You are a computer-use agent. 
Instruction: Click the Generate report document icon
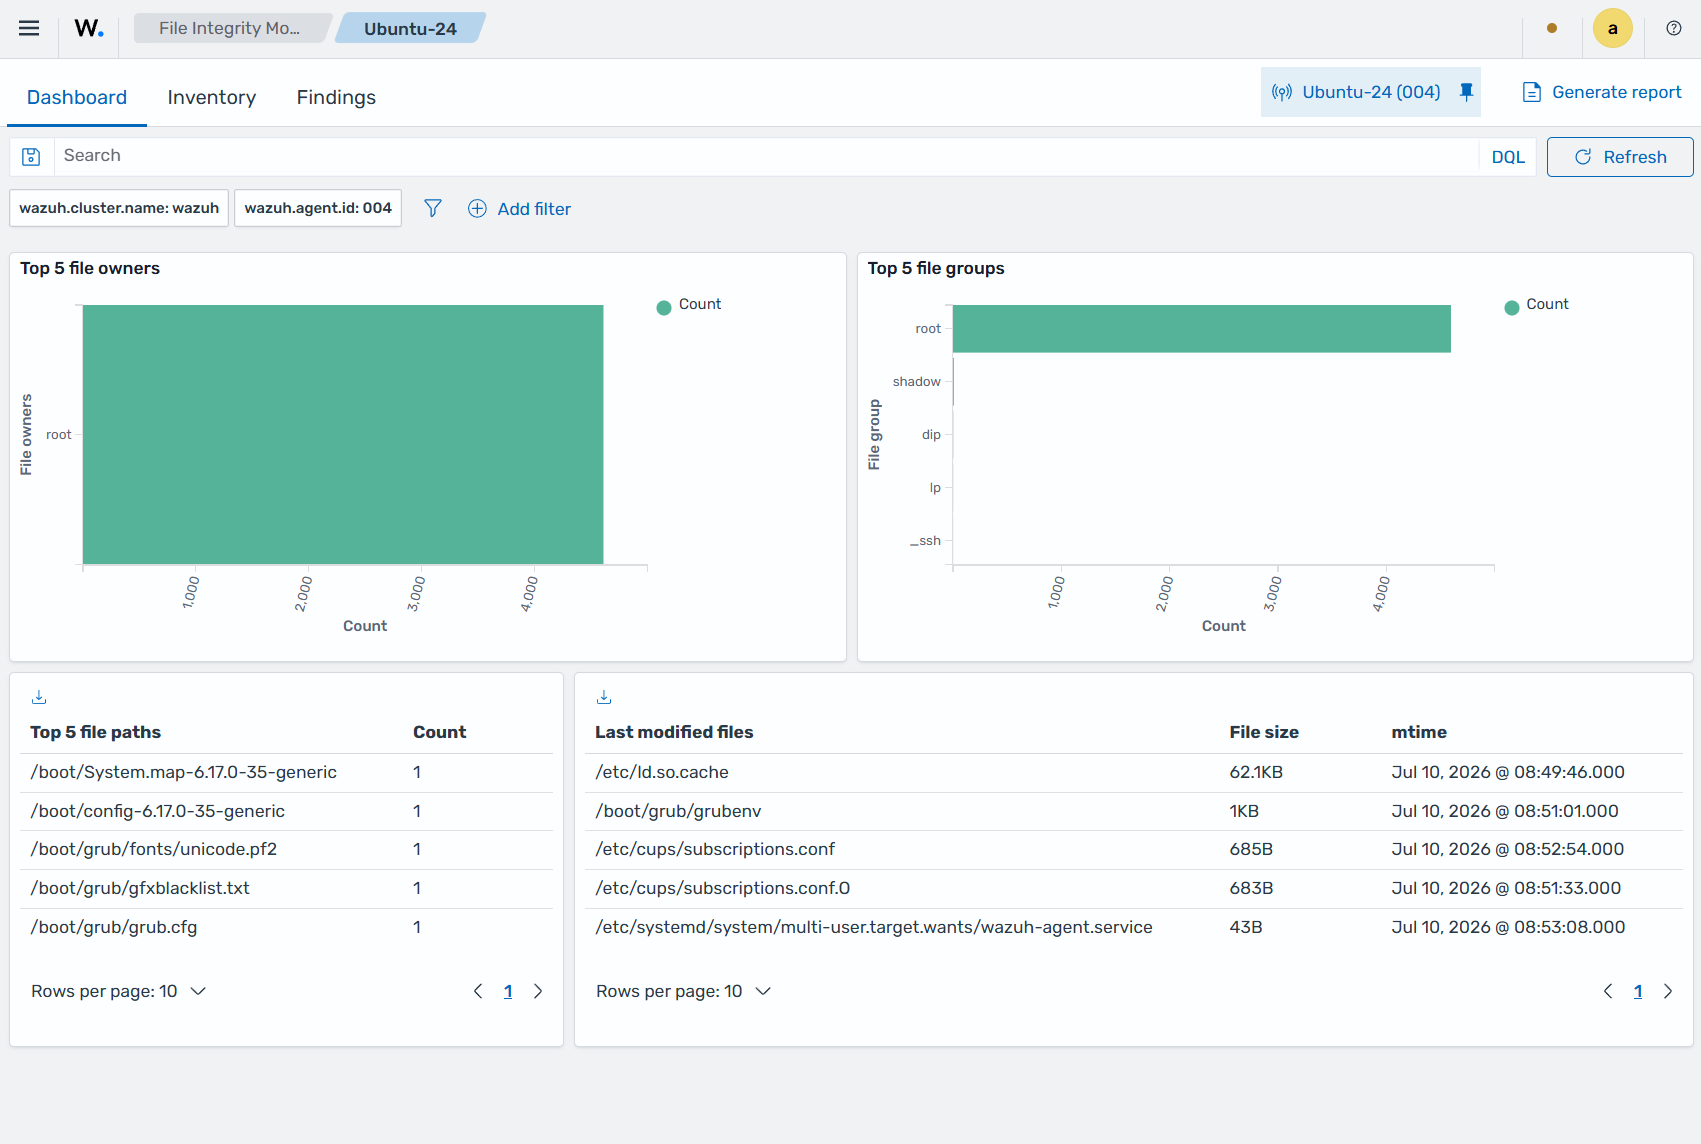1531,92
